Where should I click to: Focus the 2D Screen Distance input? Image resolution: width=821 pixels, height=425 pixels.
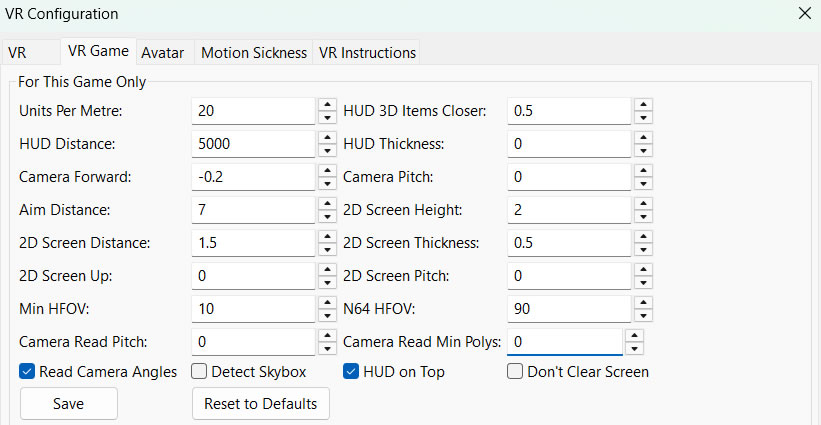coord(254,243)
